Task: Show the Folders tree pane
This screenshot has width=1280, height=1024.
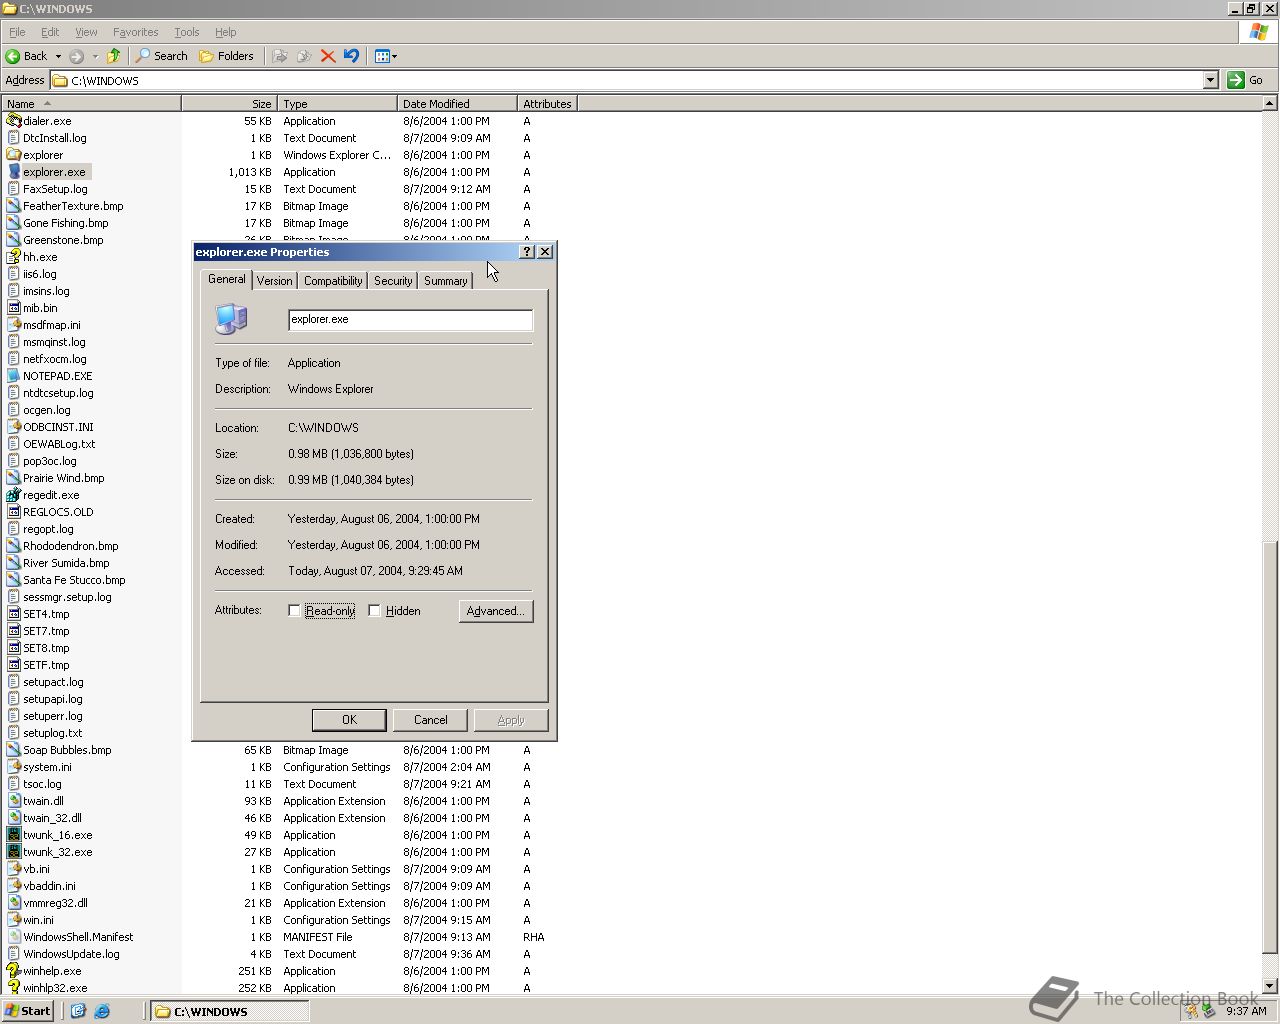Action: (x=227, y=56)
